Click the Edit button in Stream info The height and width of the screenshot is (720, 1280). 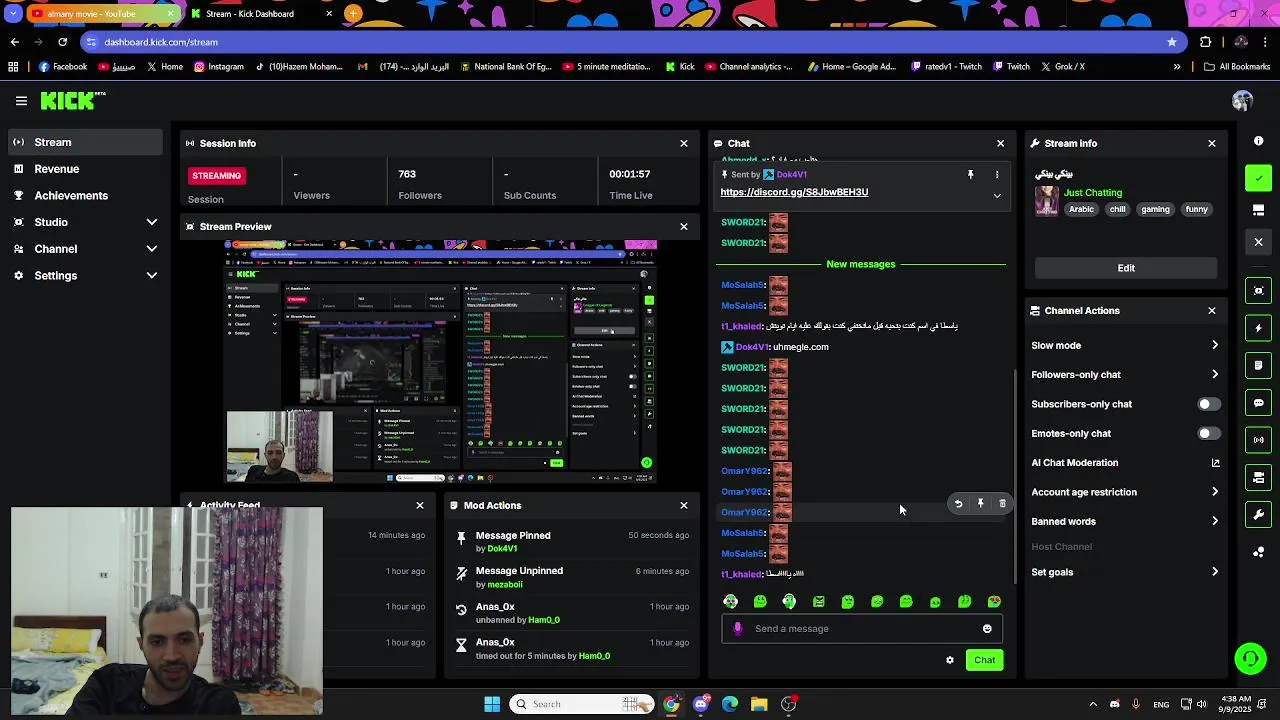[x=1126, y=268]
